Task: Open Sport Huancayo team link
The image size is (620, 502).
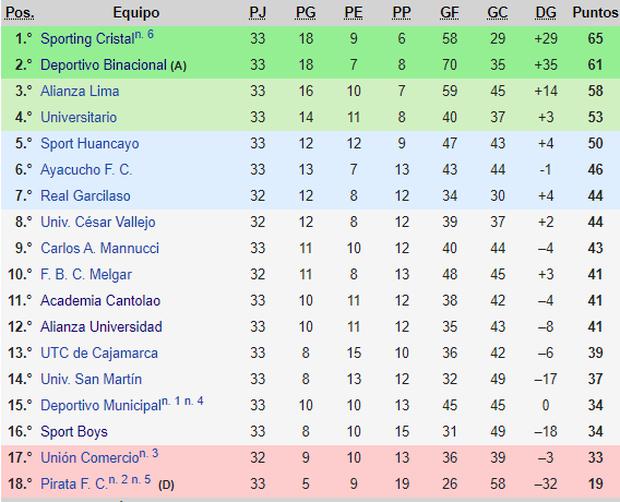Action: pyautogui.click(x=90, y=144)
